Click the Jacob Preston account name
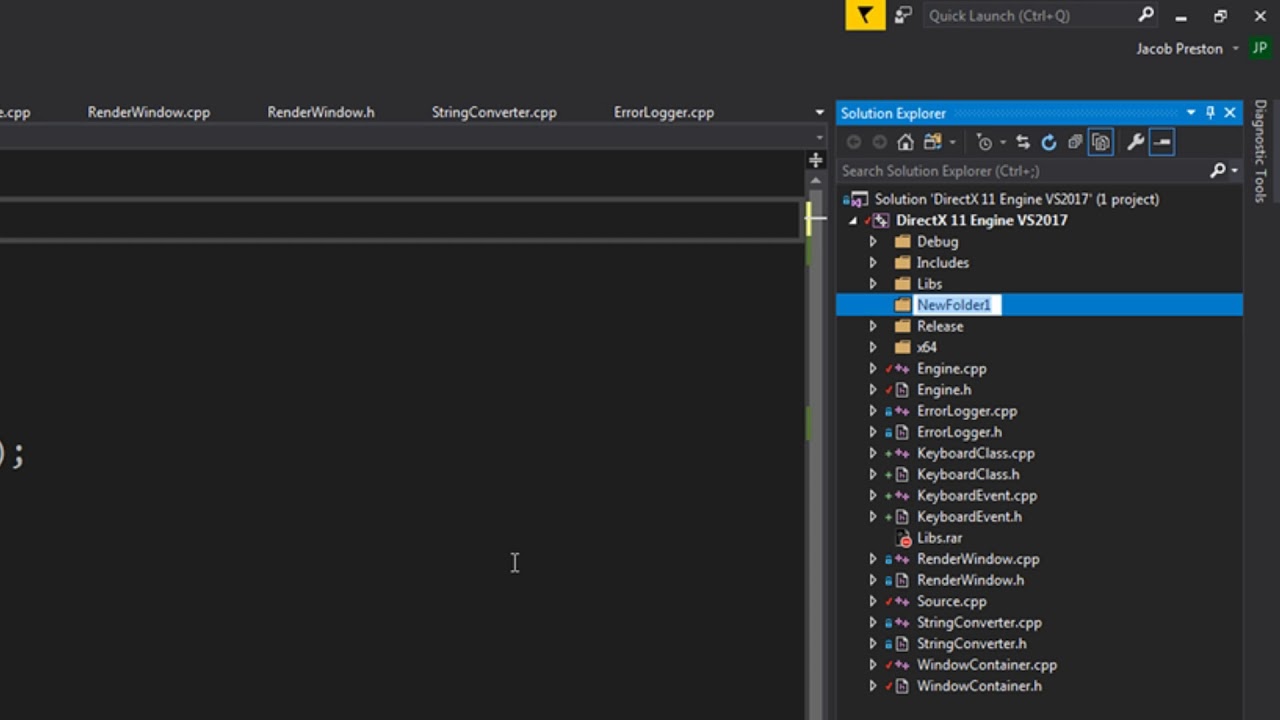The image size is (1280, 720). pos(1179,48)
